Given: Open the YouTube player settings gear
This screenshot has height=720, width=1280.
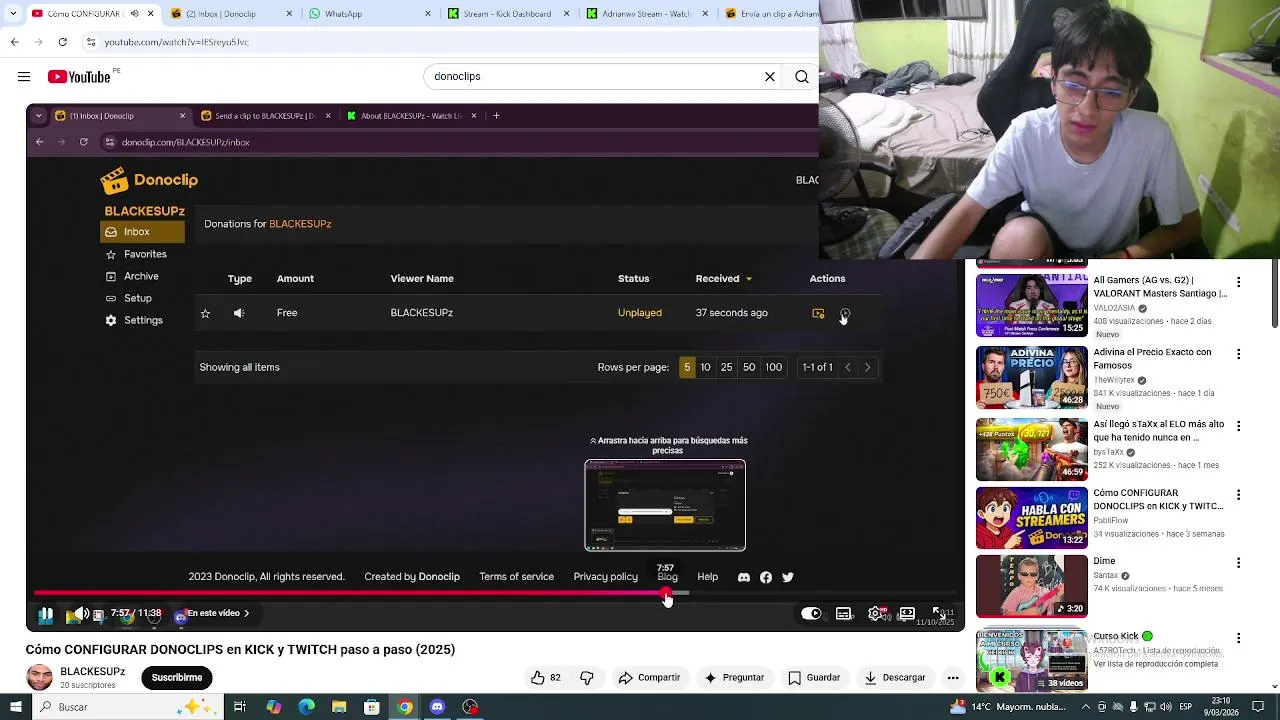Looking at the screenshot, I should pyautogui.click(x=876, y=614).
